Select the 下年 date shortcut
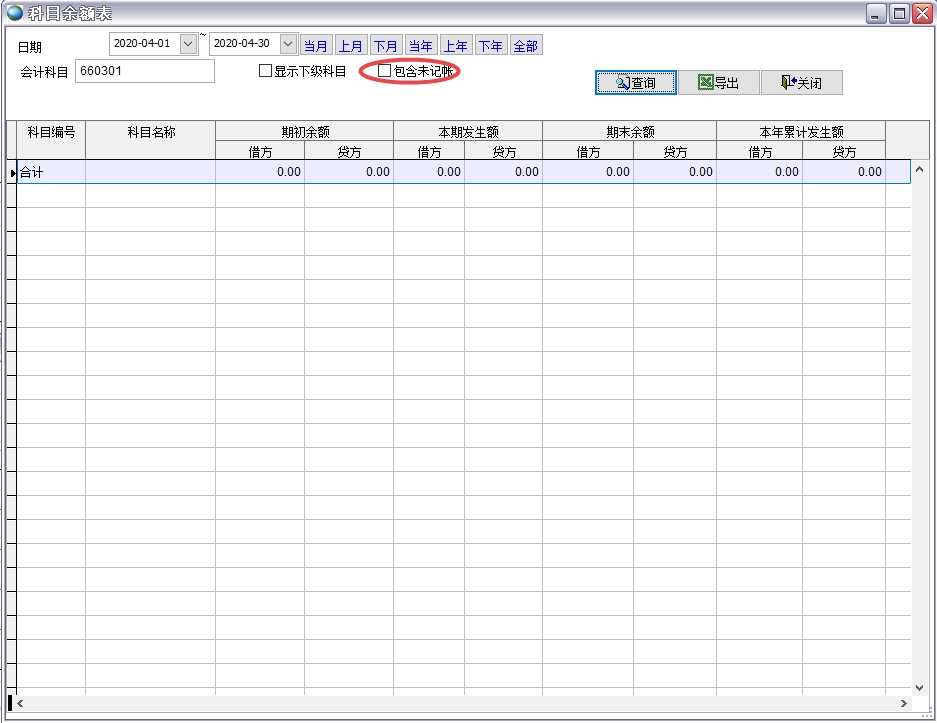The image size is (937, 723). [490, 46]
